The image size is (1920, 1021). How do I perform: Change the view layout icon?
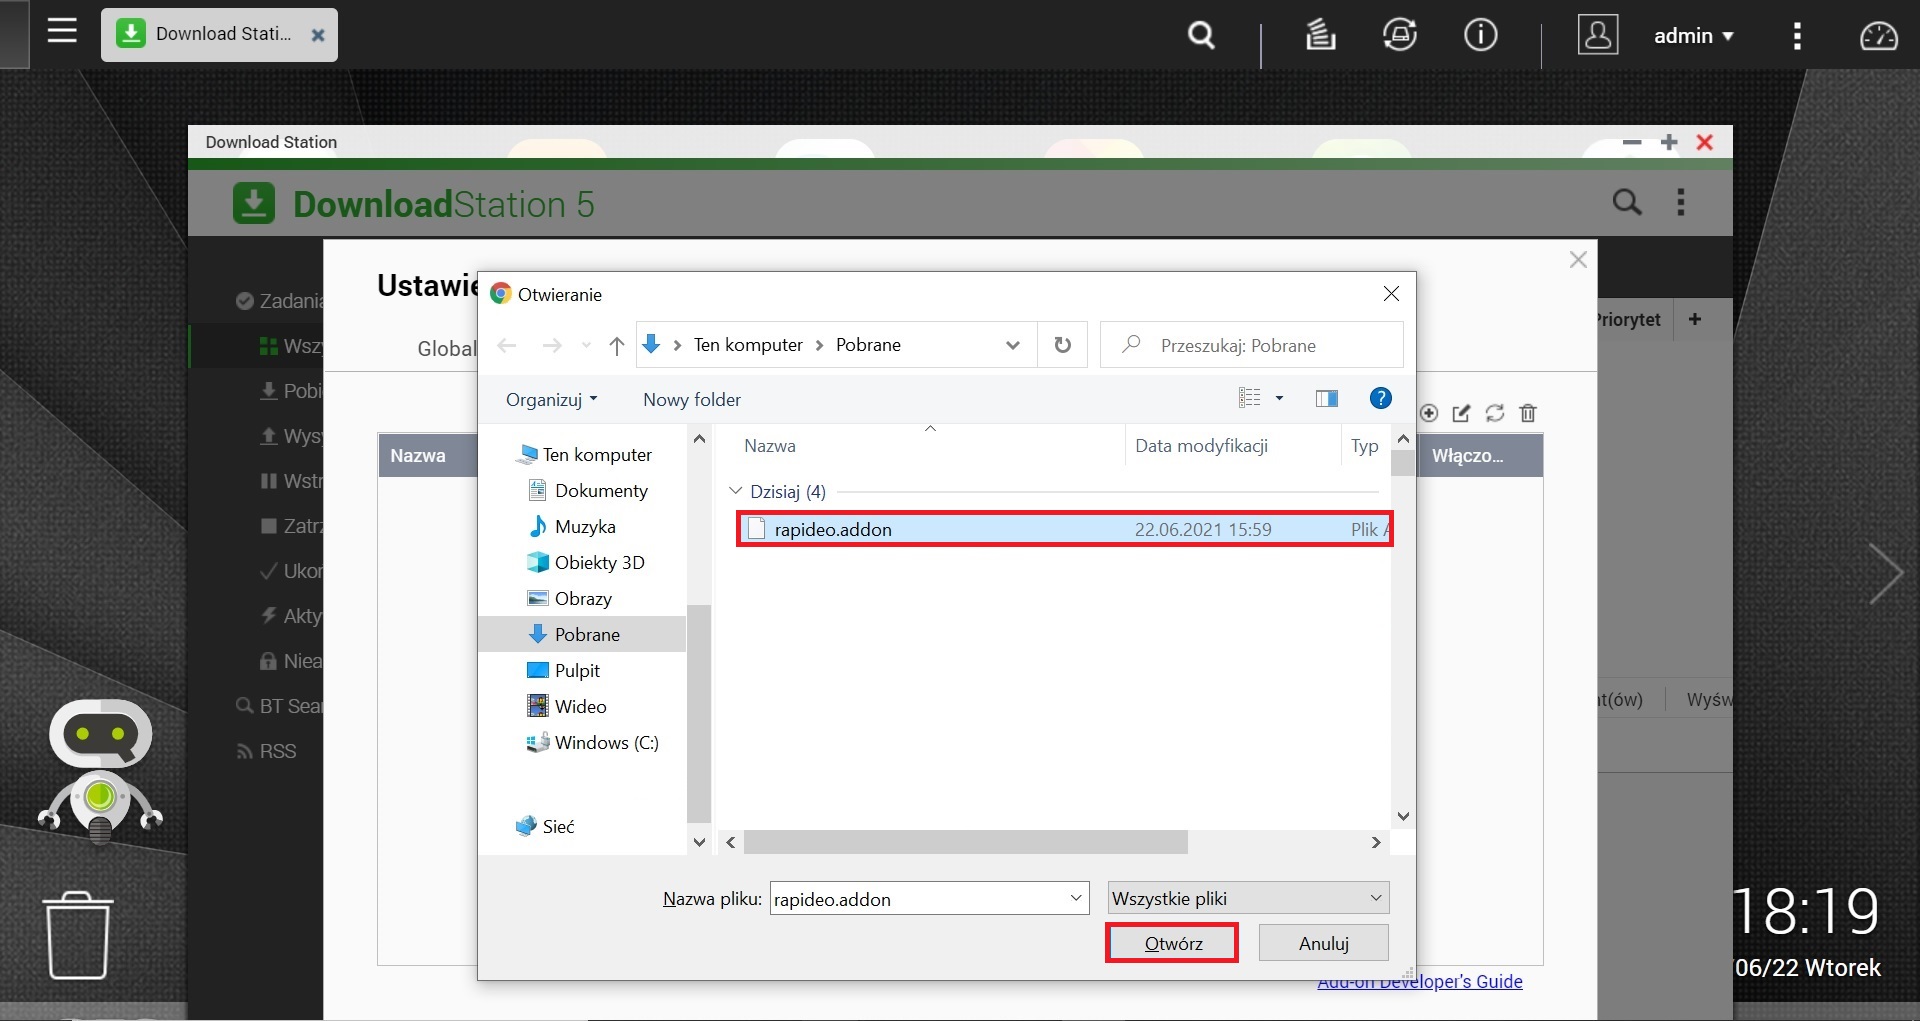point(1249,398)
